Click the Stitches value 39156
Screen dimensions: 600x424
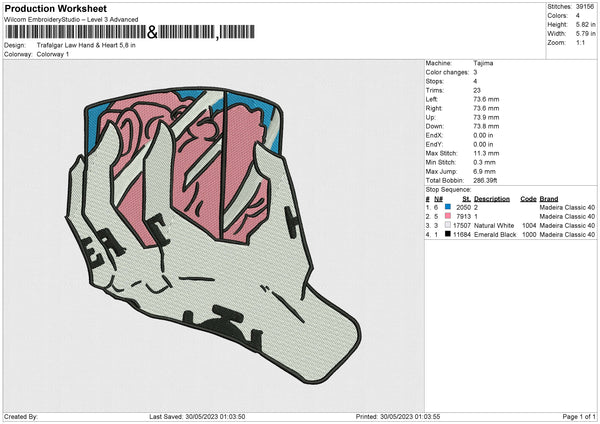click(585, 7)
